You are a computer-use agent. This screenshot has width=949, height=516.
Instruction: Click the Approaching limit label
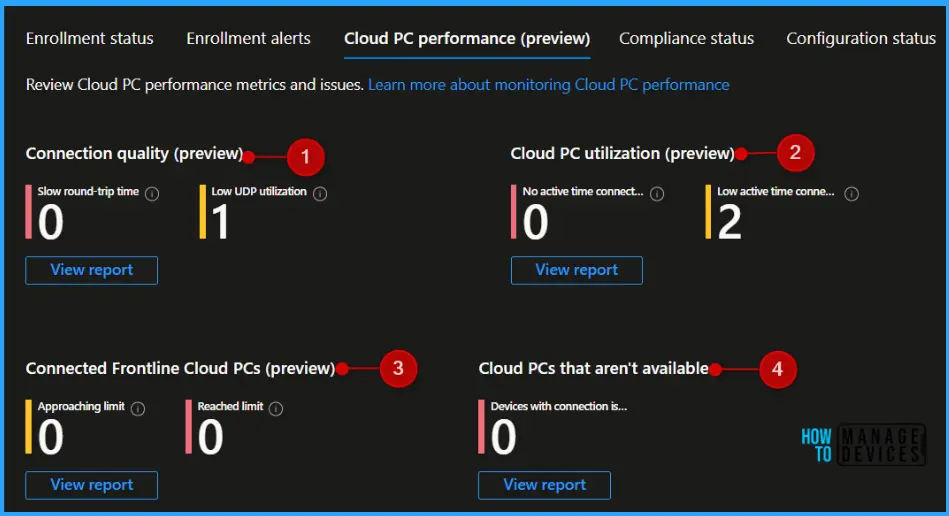81,407
